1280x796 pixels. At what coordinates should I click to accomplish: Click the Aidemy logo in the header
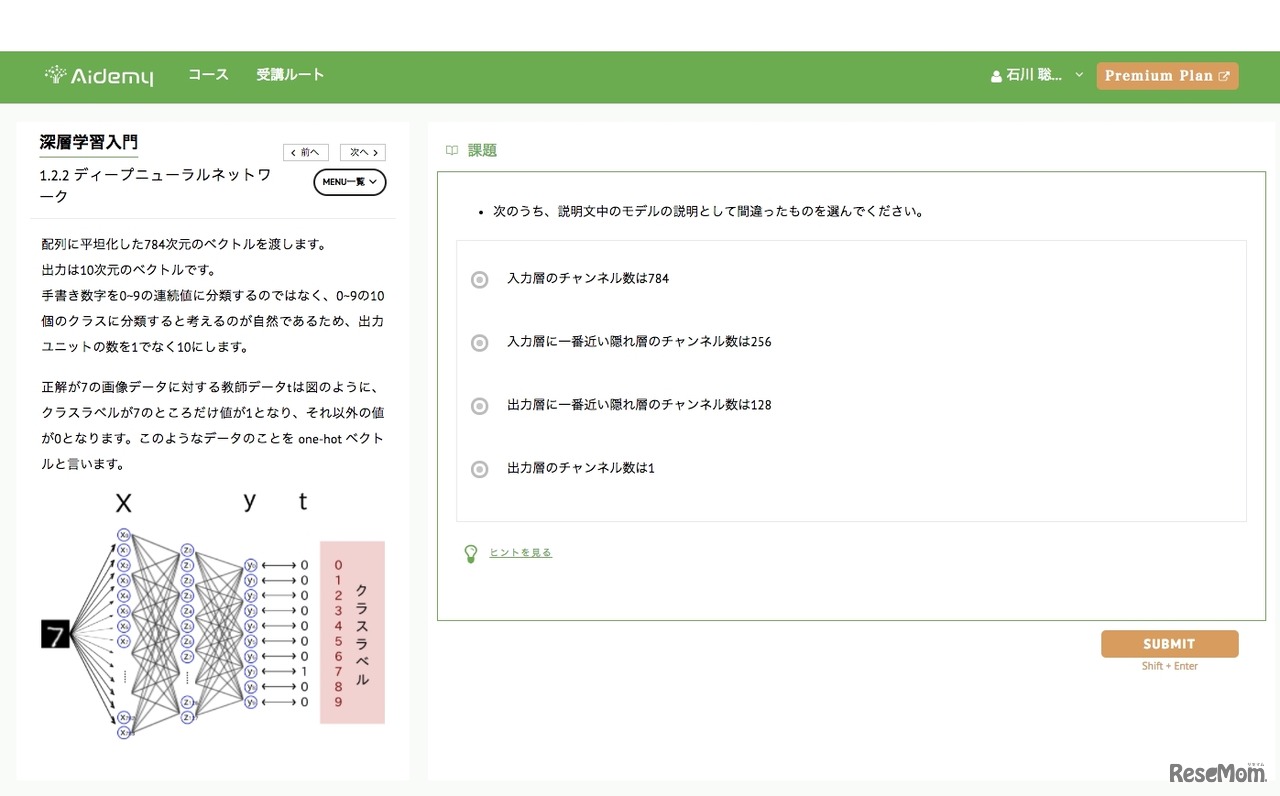click(x=98, y=74)
